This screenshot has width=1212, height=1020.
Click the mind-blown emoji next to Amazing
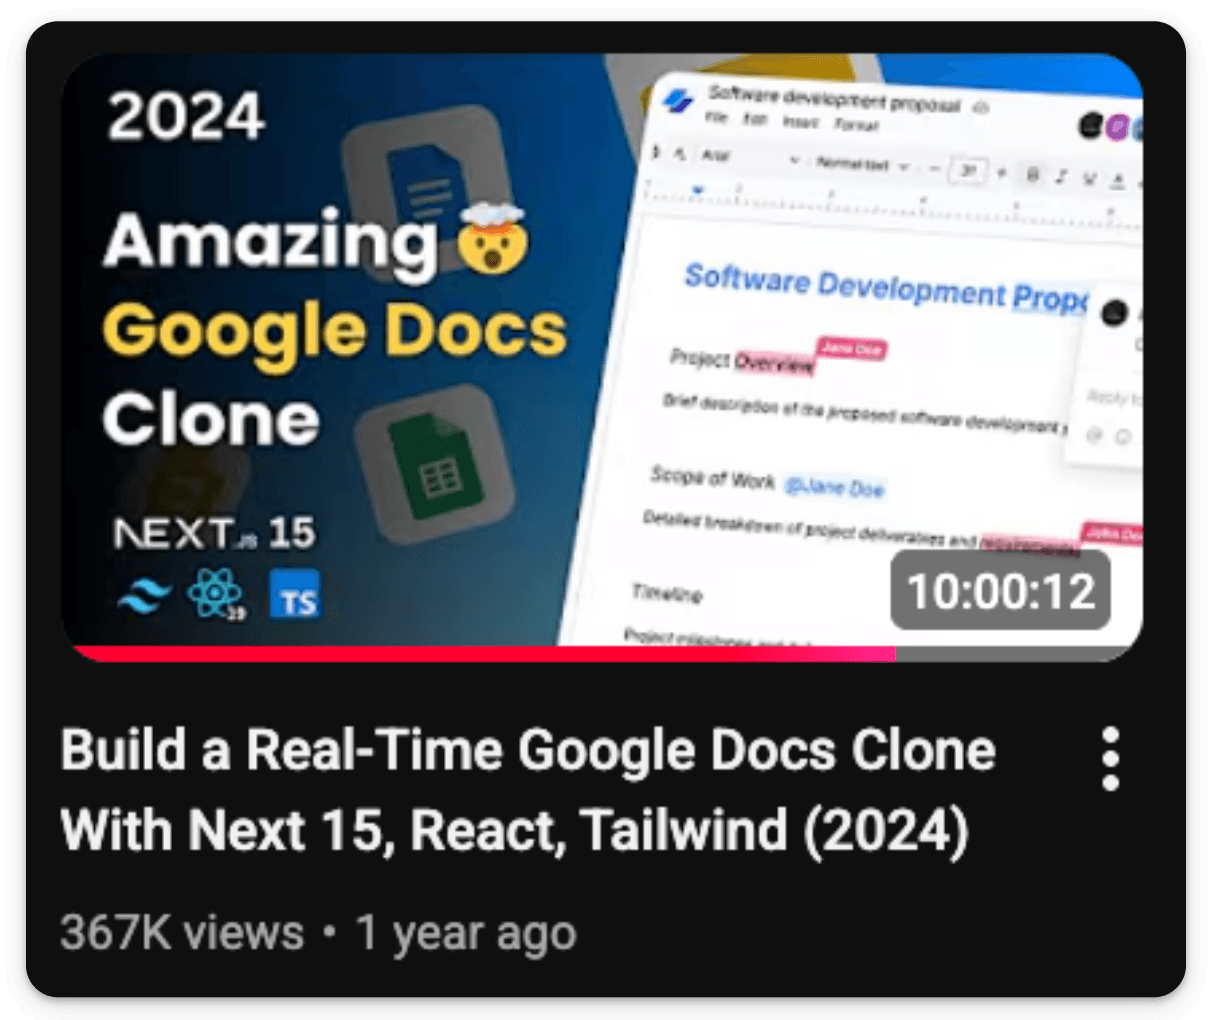(491, 244)
